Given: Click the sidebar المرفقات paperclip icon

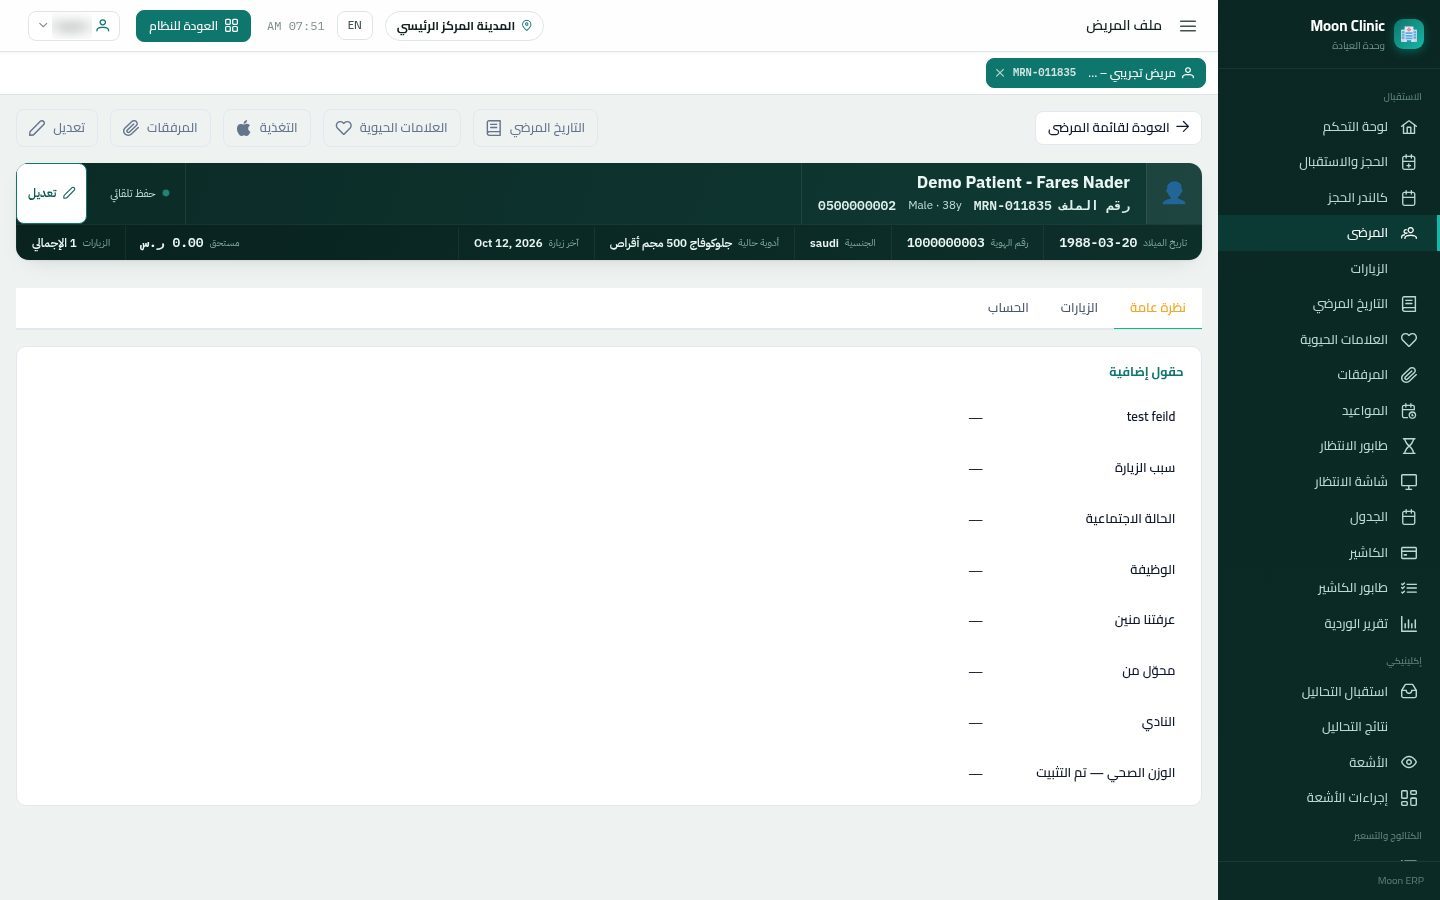Looking at the screenshot, I should point(1409,375).
